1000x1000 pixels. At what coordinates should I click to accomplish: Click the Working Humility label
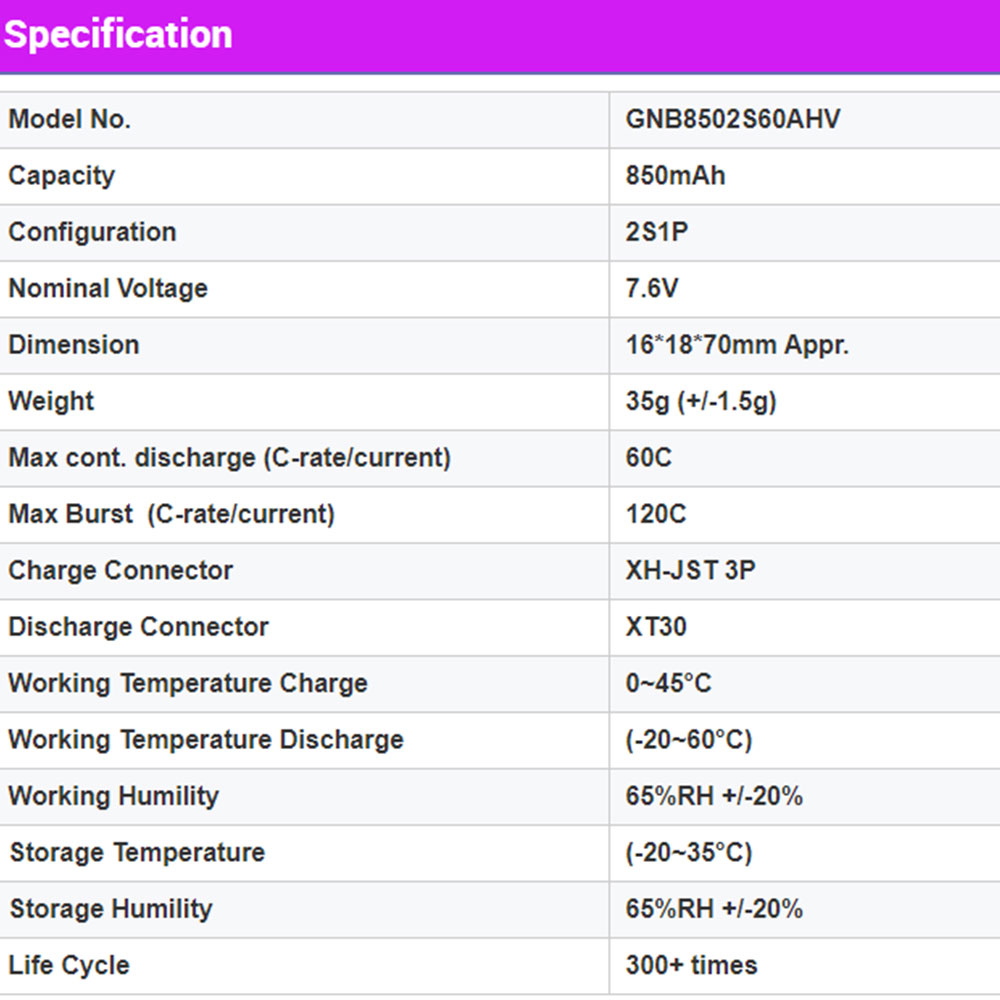113,796
